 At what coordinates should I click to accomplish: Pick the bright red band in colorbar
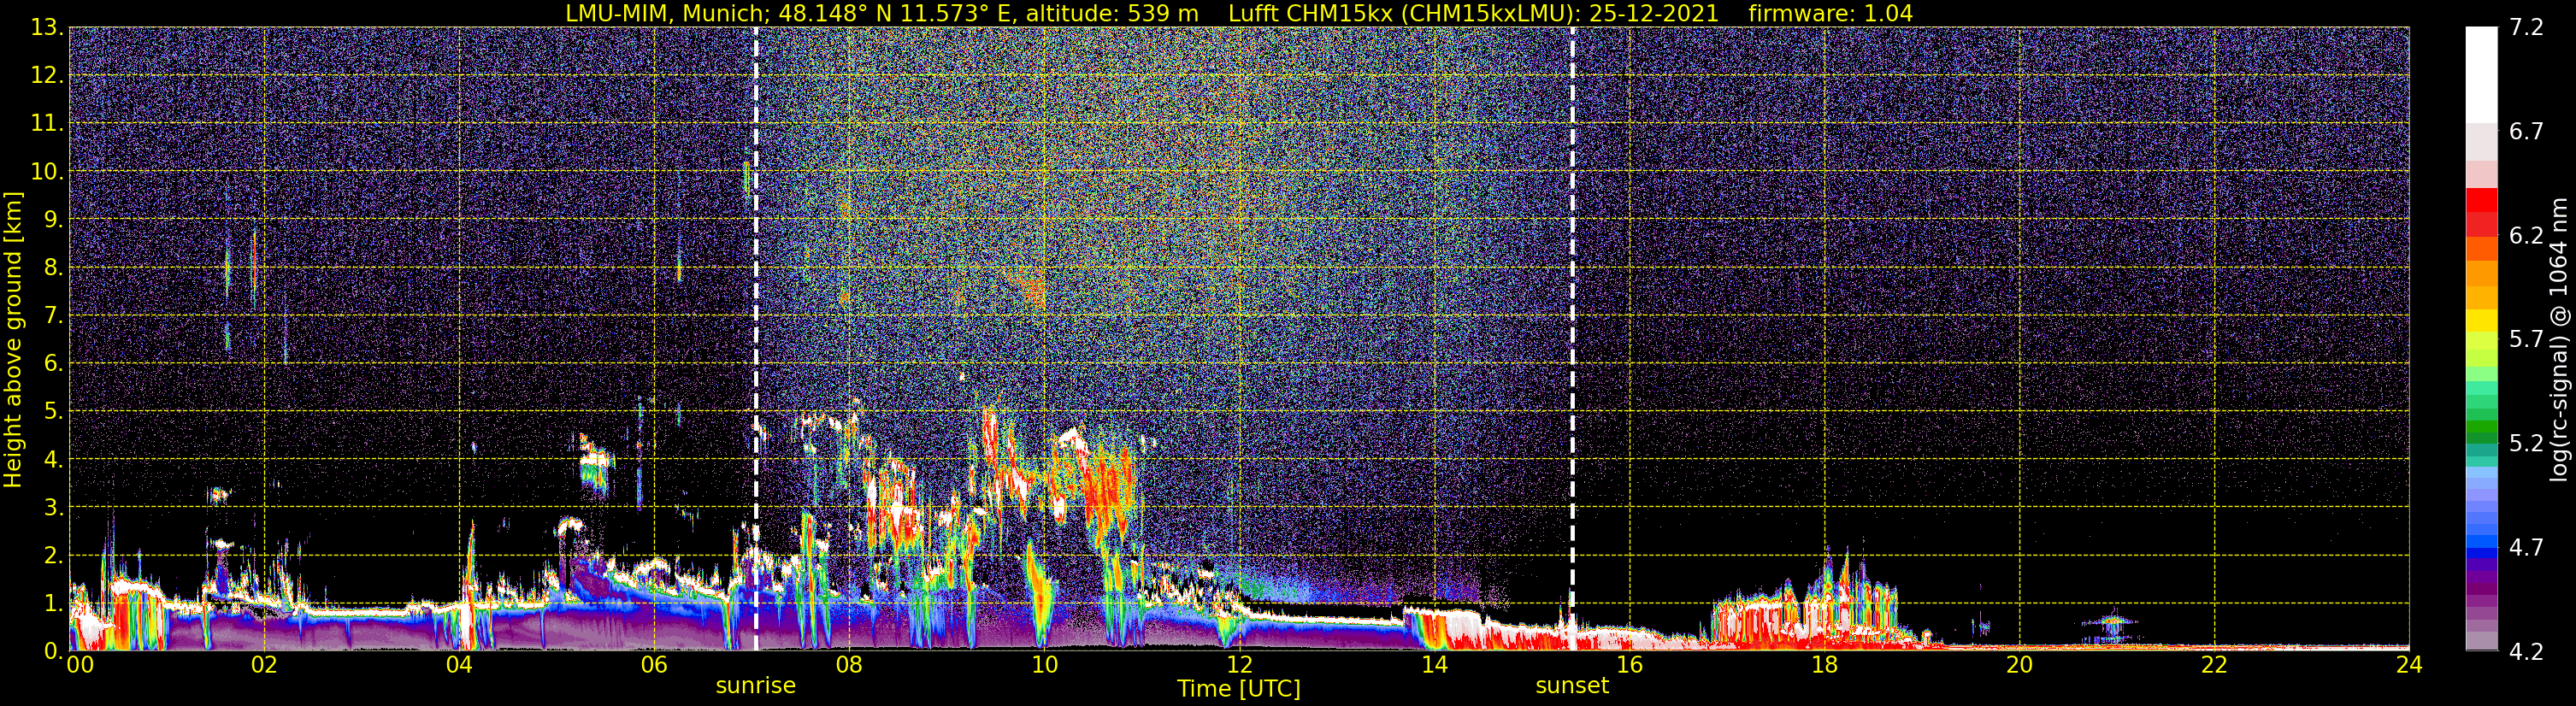click(2481, 200)
